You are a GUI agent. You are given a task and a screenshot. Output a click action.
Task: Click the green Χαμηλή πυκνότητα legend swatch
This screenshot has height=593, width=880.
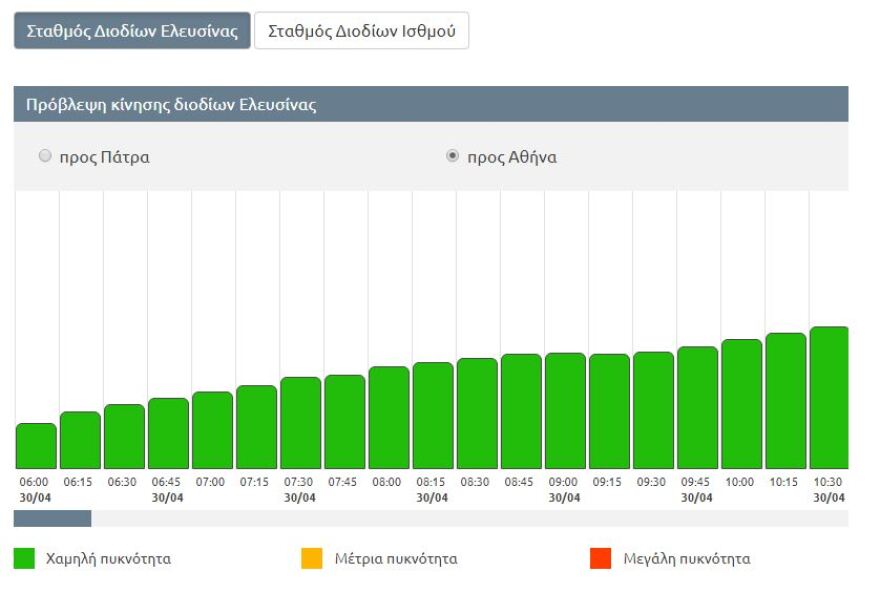click(x=24, y=559)
